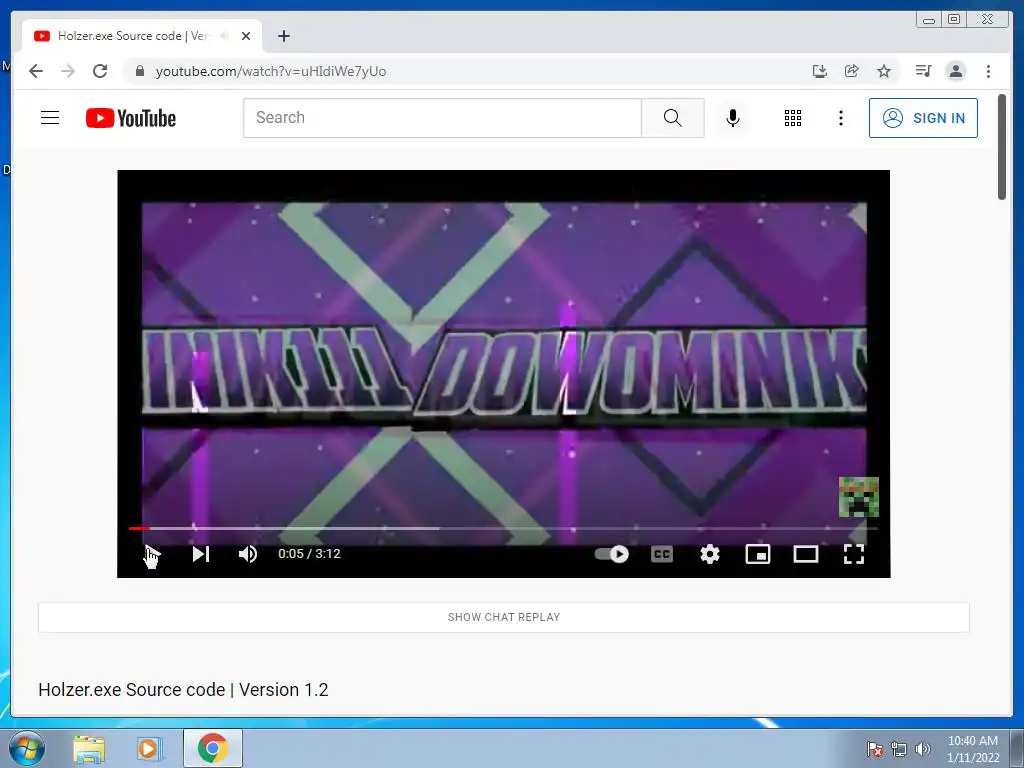Click the taskbar clock 10:40 AM
1024x768 pixels.
973,748
